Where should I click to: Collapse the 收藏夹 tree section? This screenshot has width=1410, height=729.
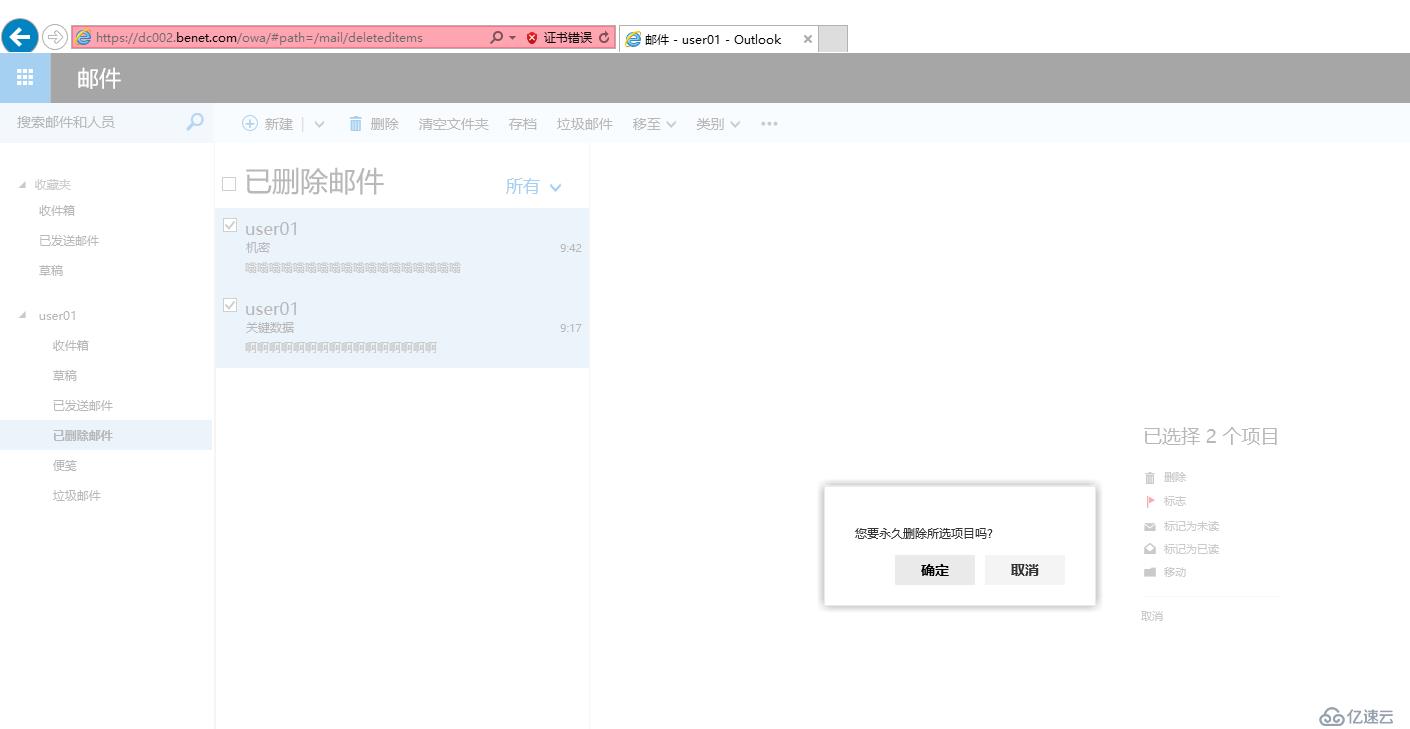coord(23,185)
